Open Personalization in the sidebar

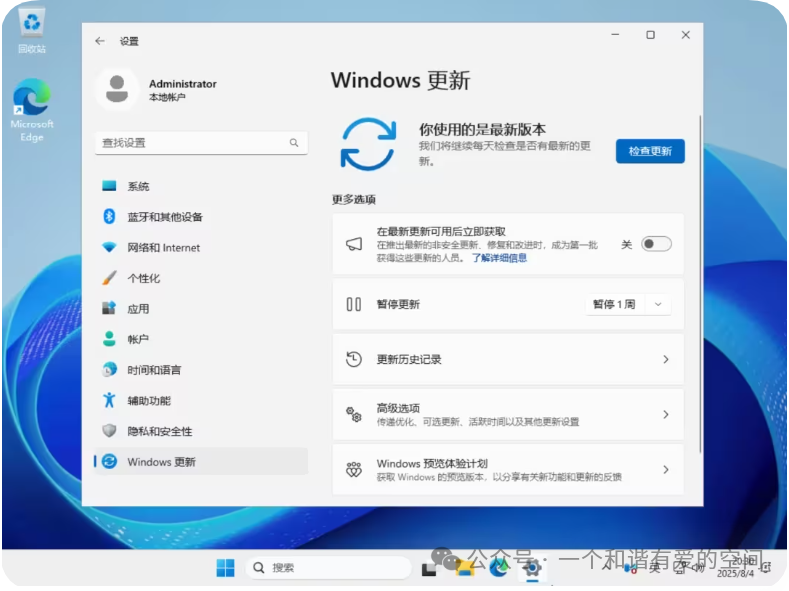(143, 278)
